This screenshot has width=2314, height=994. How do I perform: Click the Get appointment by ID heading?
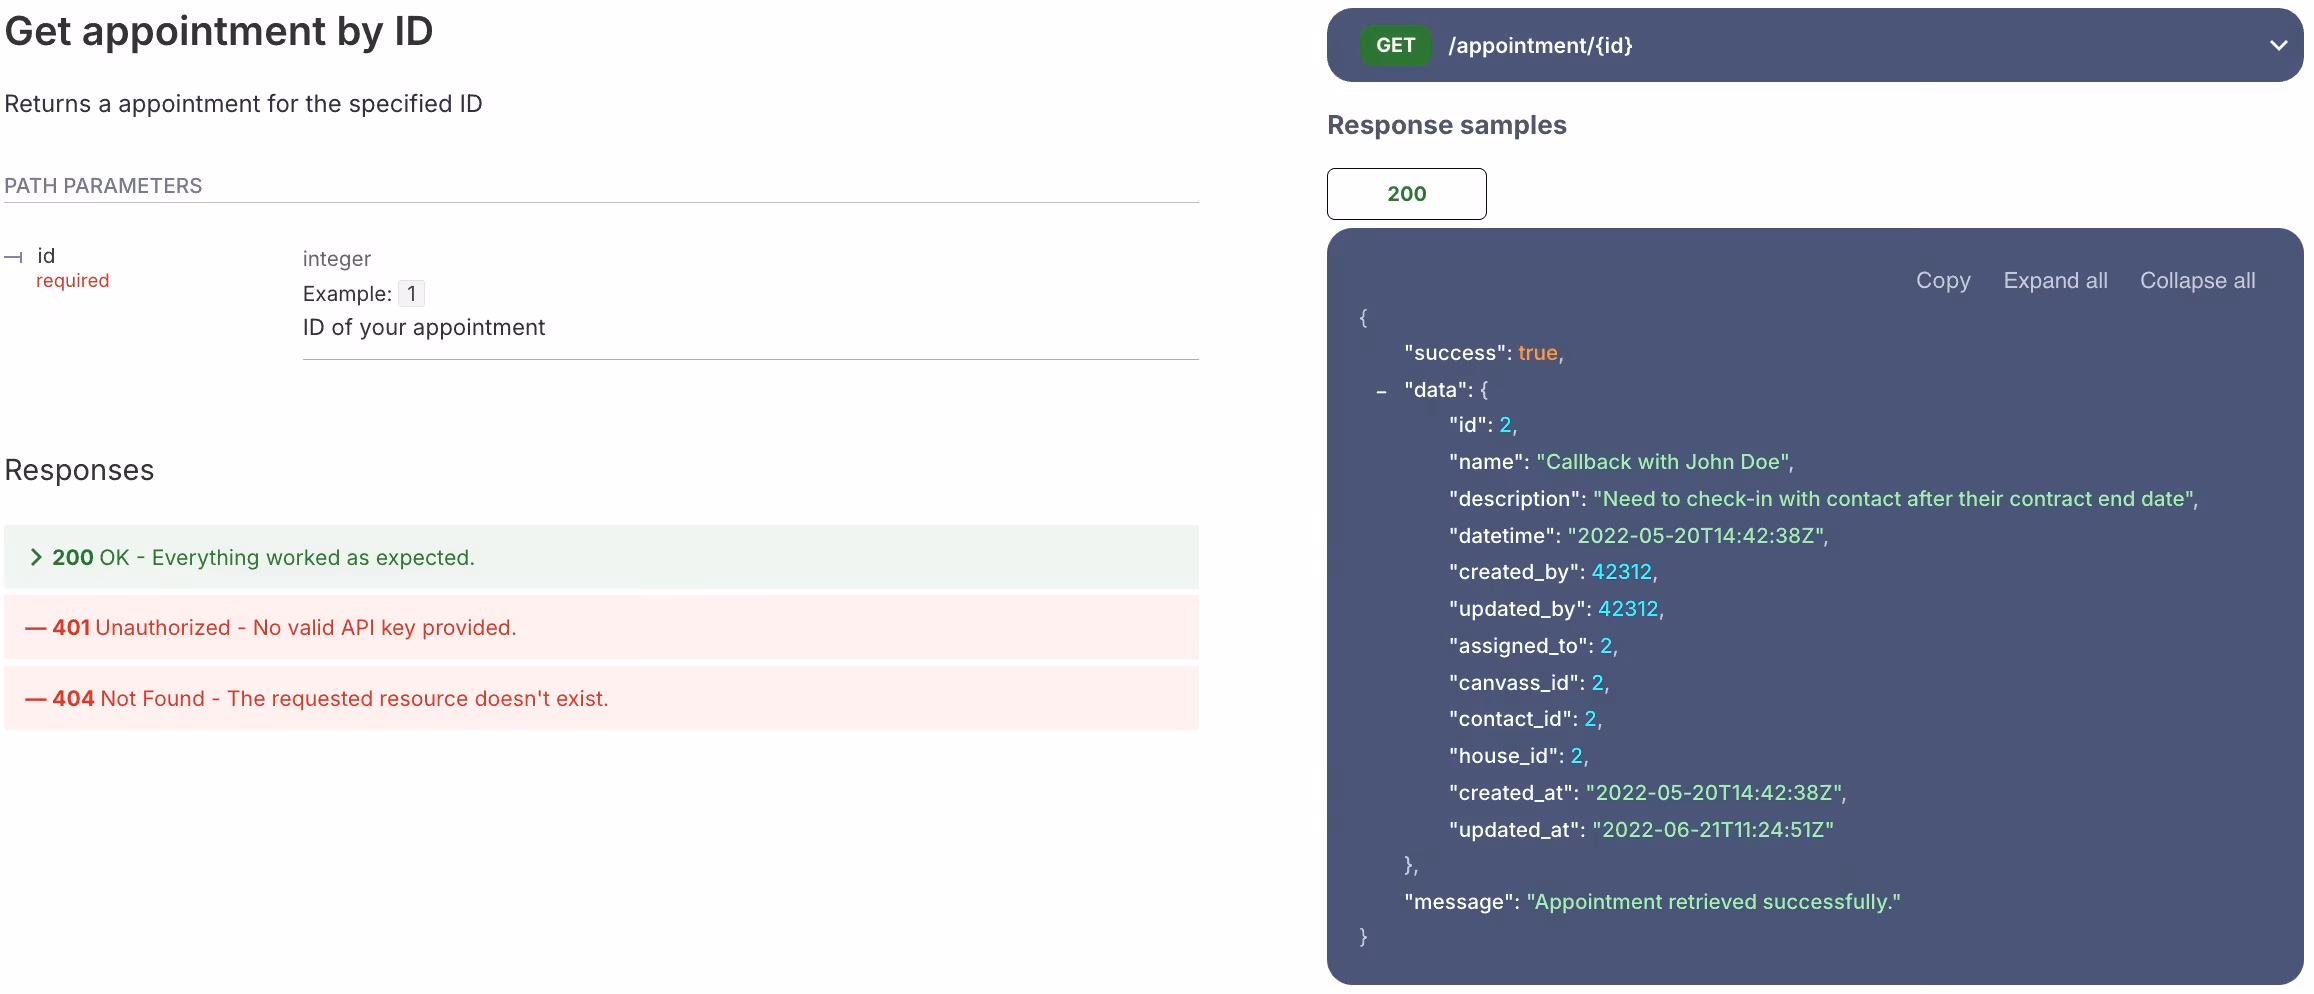point(219,31)
